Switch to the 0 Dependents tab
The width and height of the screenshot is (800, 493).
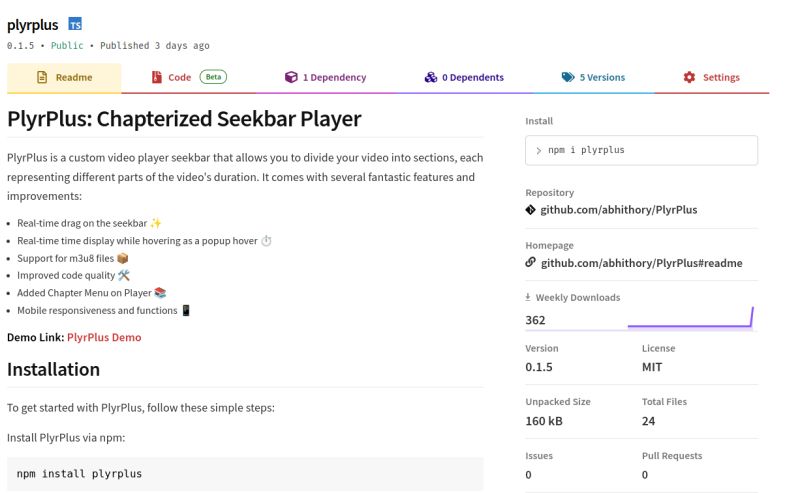pyautogui.click(x=464, y=78)
